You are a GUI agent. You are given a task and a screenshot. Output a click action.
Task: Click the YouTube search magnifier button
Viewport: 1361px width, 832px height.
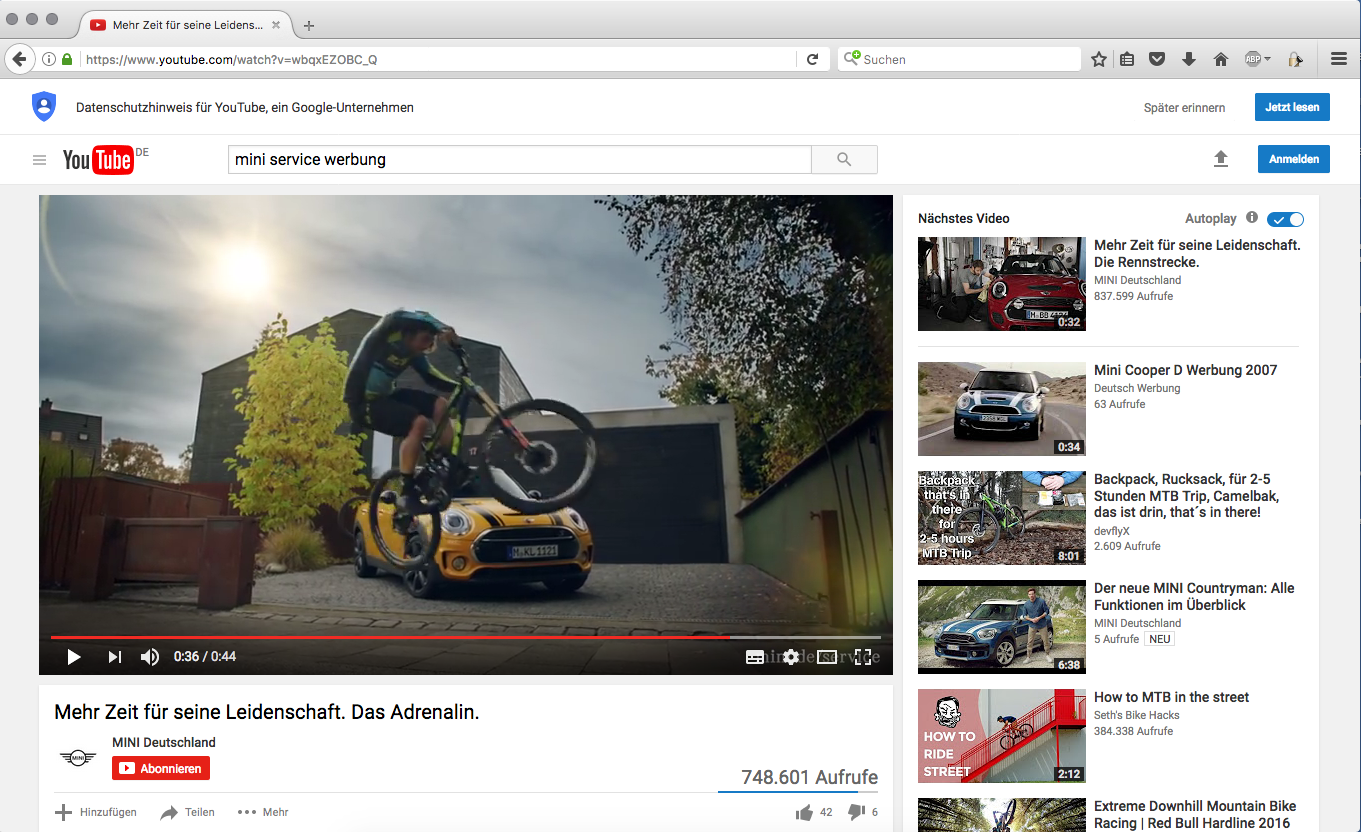click(x=844, y=159)
